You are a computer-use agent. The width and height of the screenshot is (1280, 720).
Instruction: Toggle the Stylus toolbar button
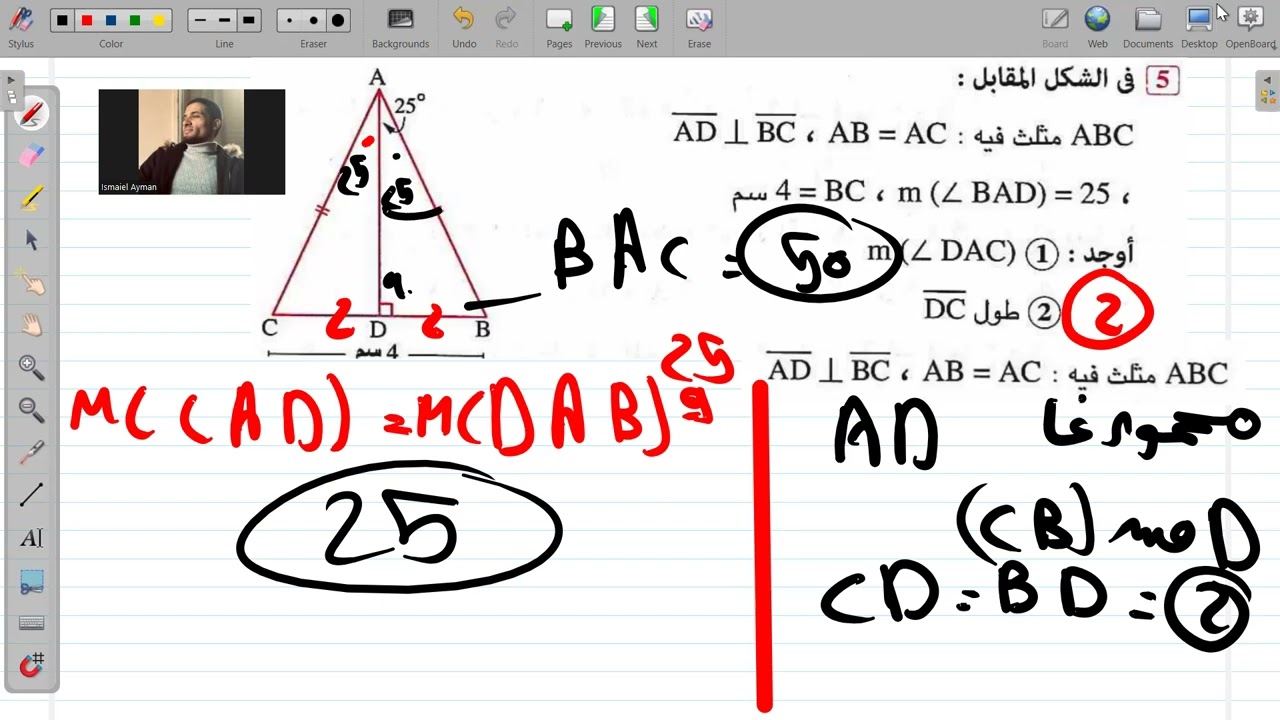click(x=21, y=27)
